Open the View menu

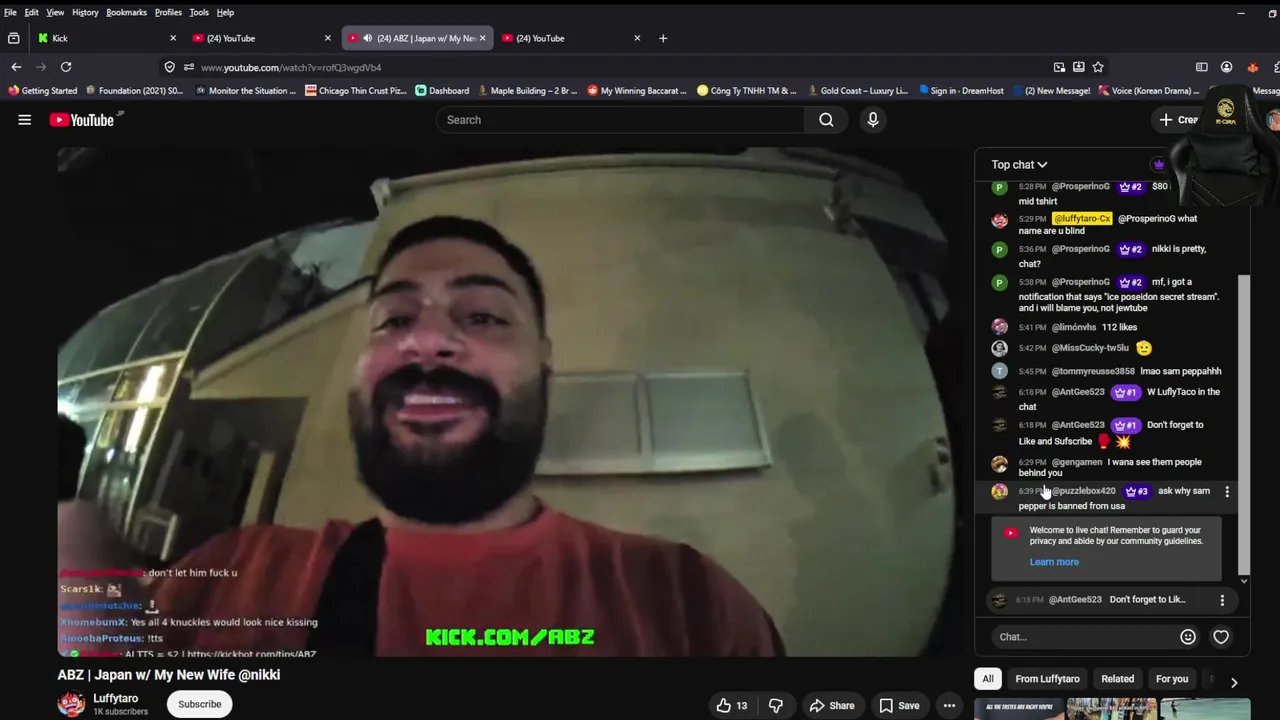(x=55, y=12)
